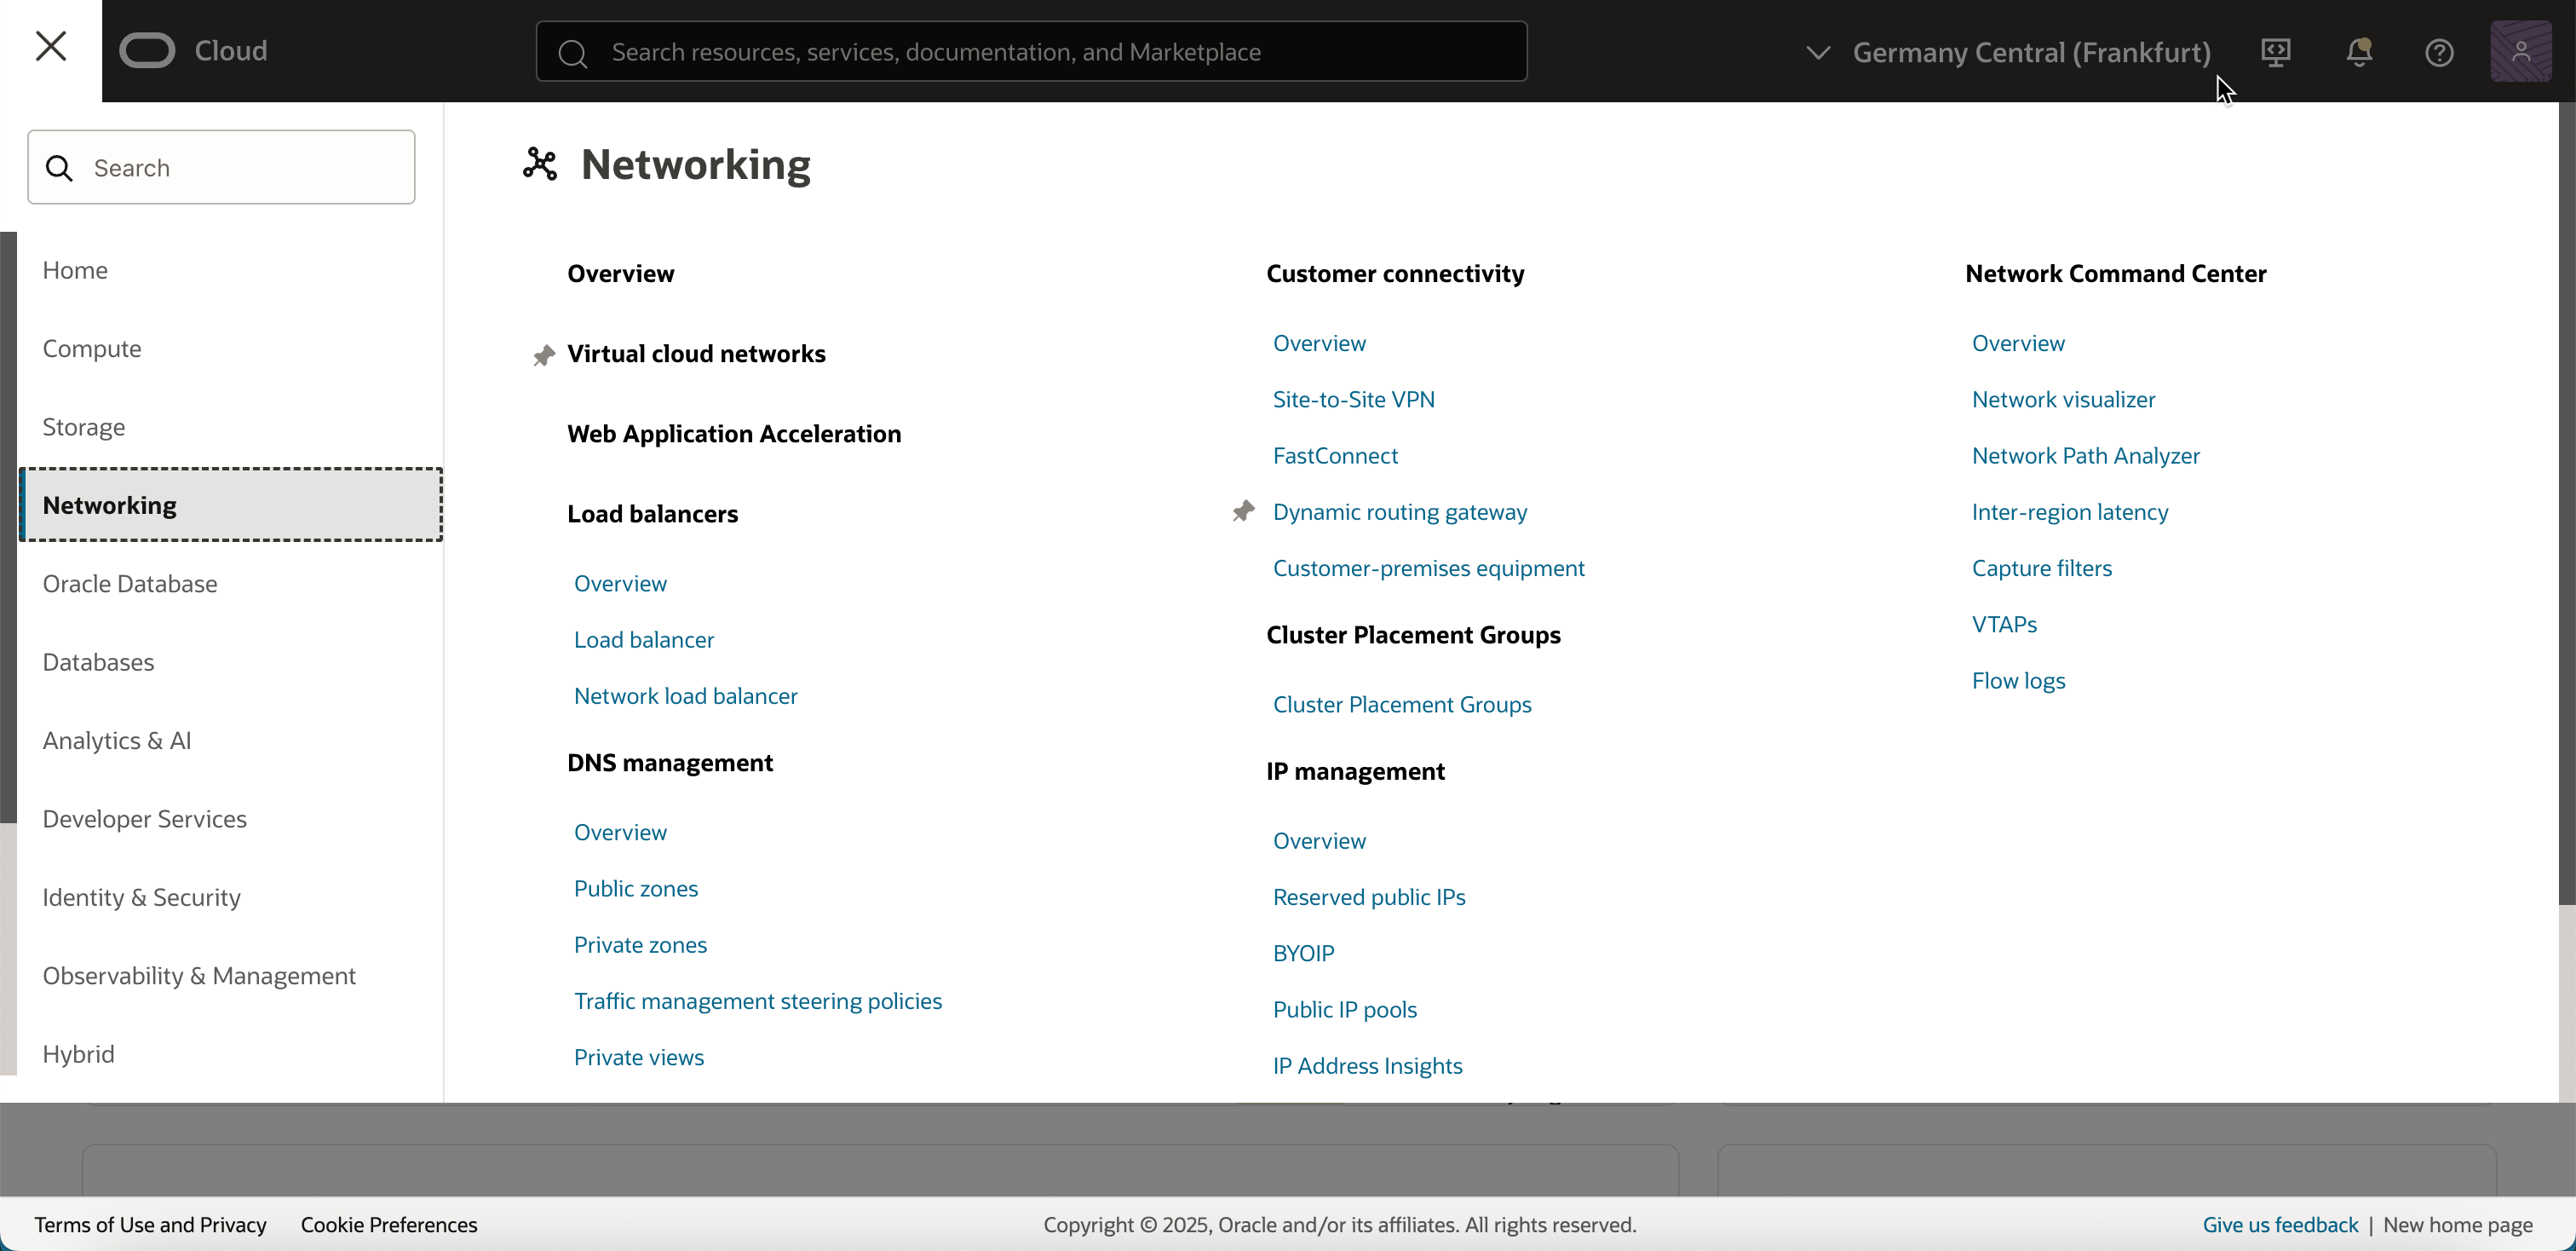Open the Cloud Shell developer tools icon
This screenshot has width=2576, height=1251.
point(2276,52)
